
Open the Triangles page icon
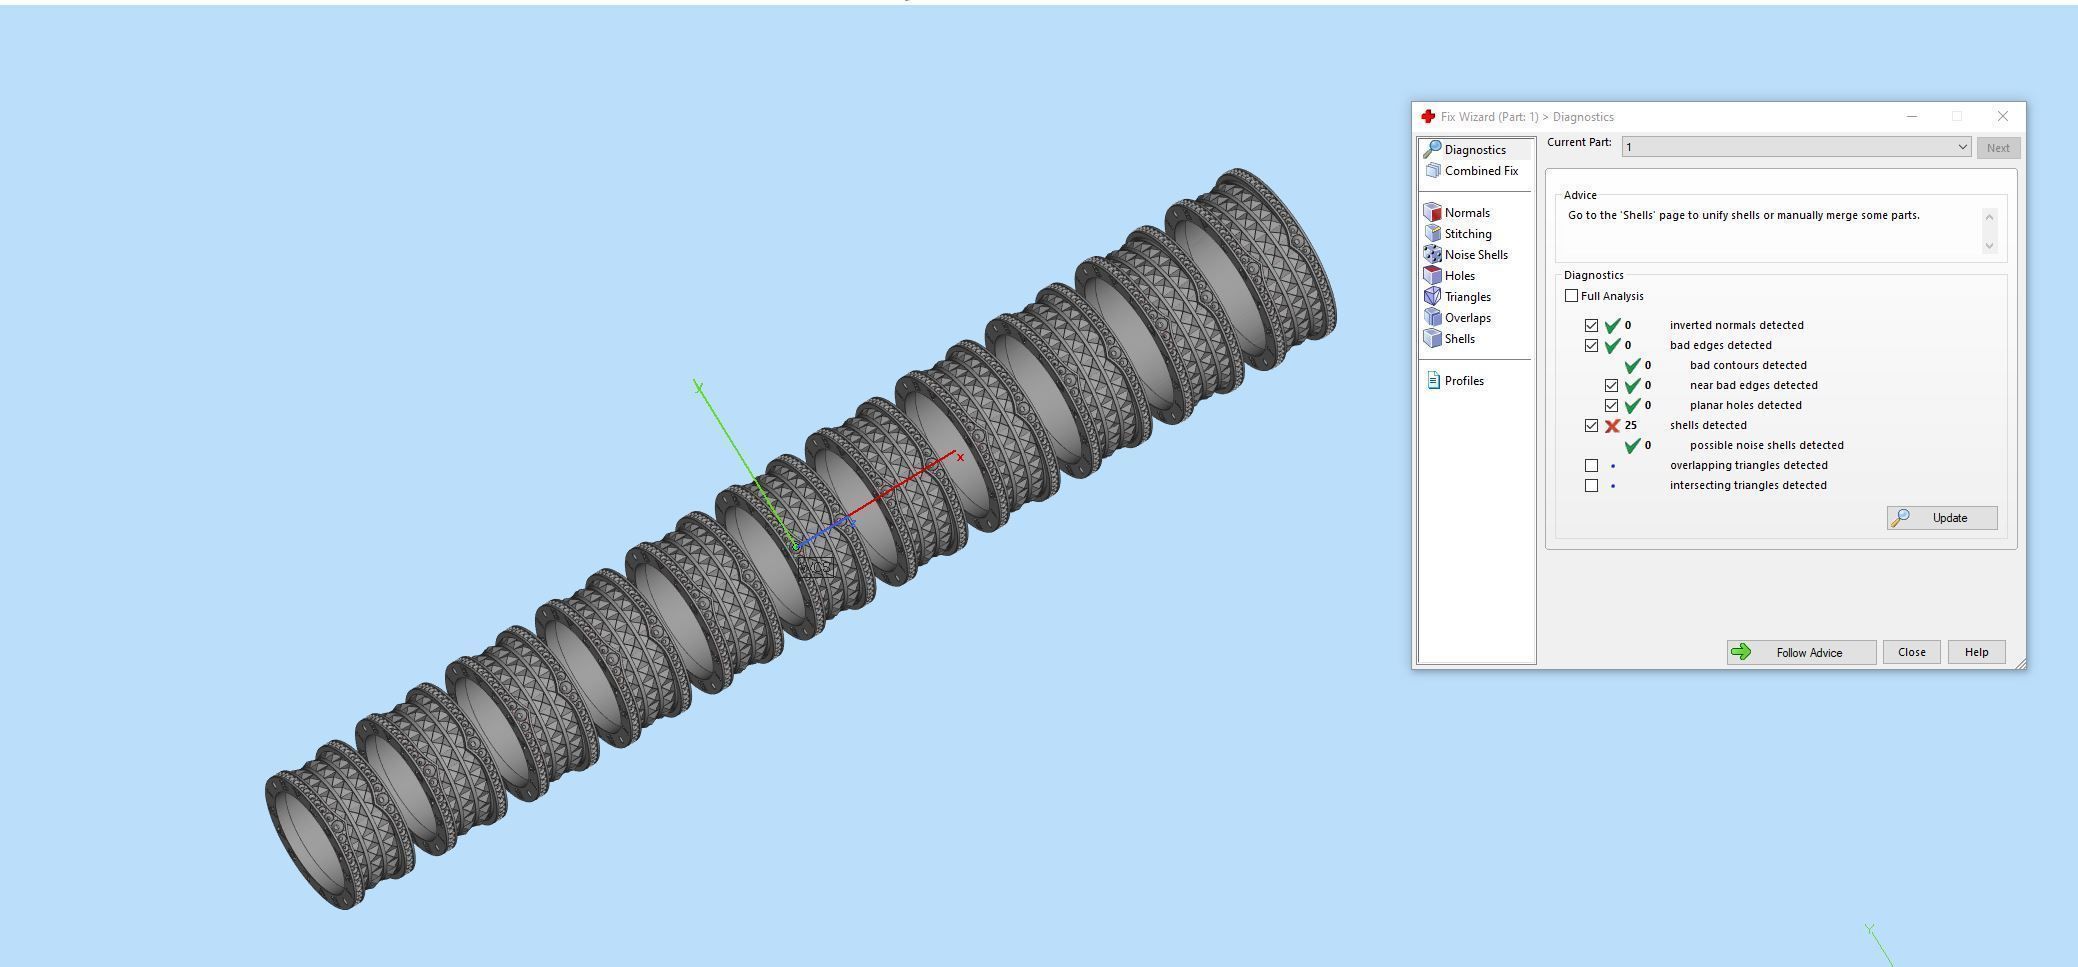[1432, 297]
